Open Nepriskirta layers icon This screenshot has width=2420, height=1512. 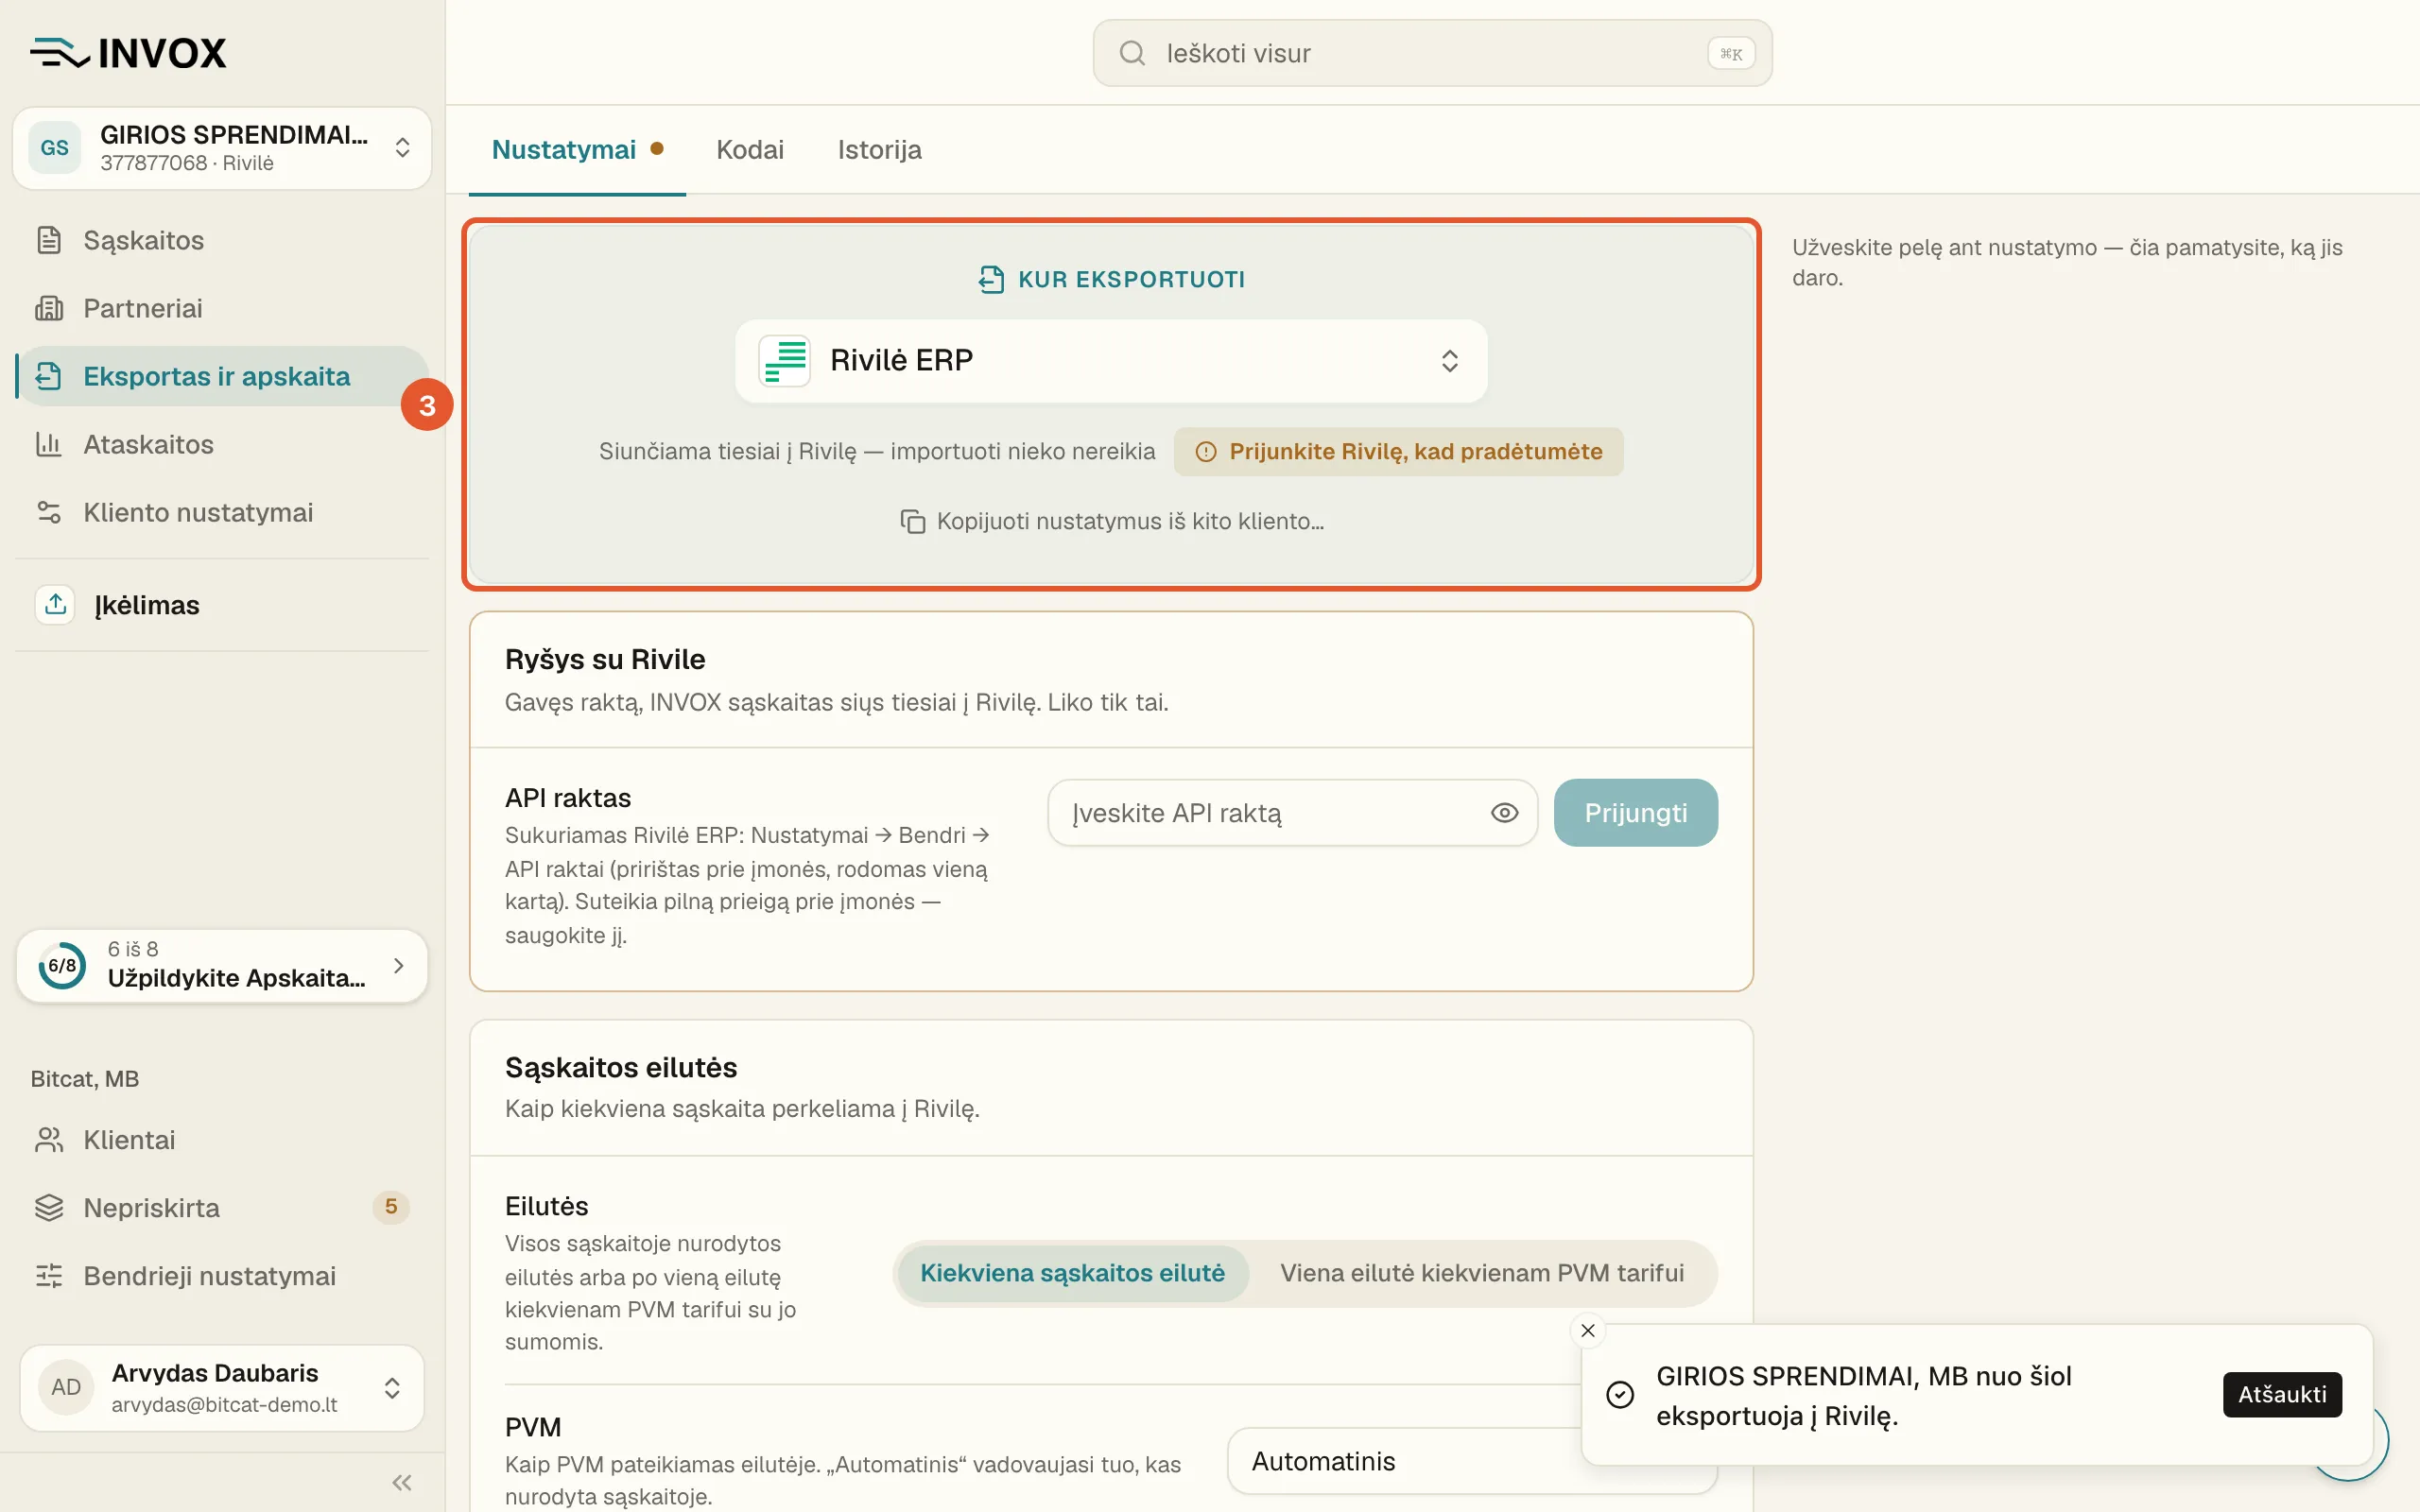click(x=49, y=1208)
